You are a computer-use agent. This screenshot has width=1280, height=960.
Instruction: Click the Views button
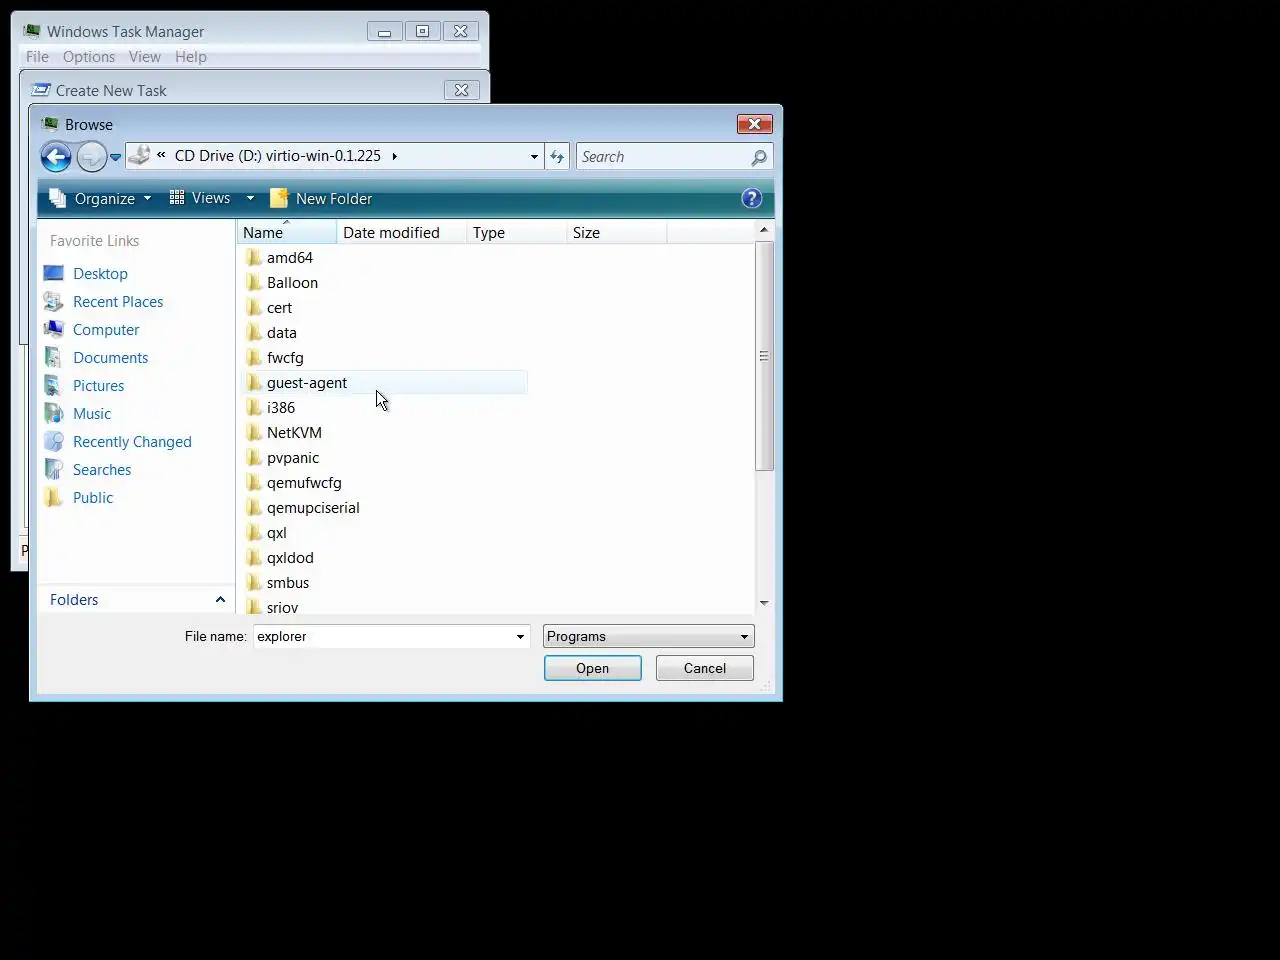200,198
